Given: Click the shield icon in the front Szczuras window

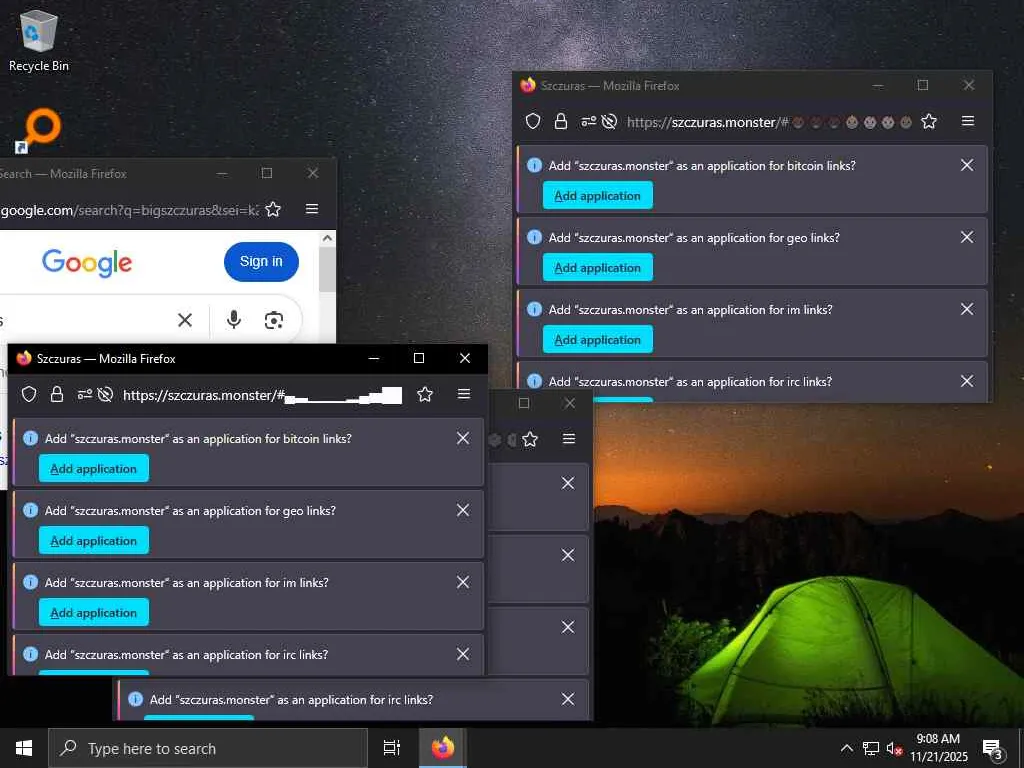Looking at the screenshot, I should [29, 394].
